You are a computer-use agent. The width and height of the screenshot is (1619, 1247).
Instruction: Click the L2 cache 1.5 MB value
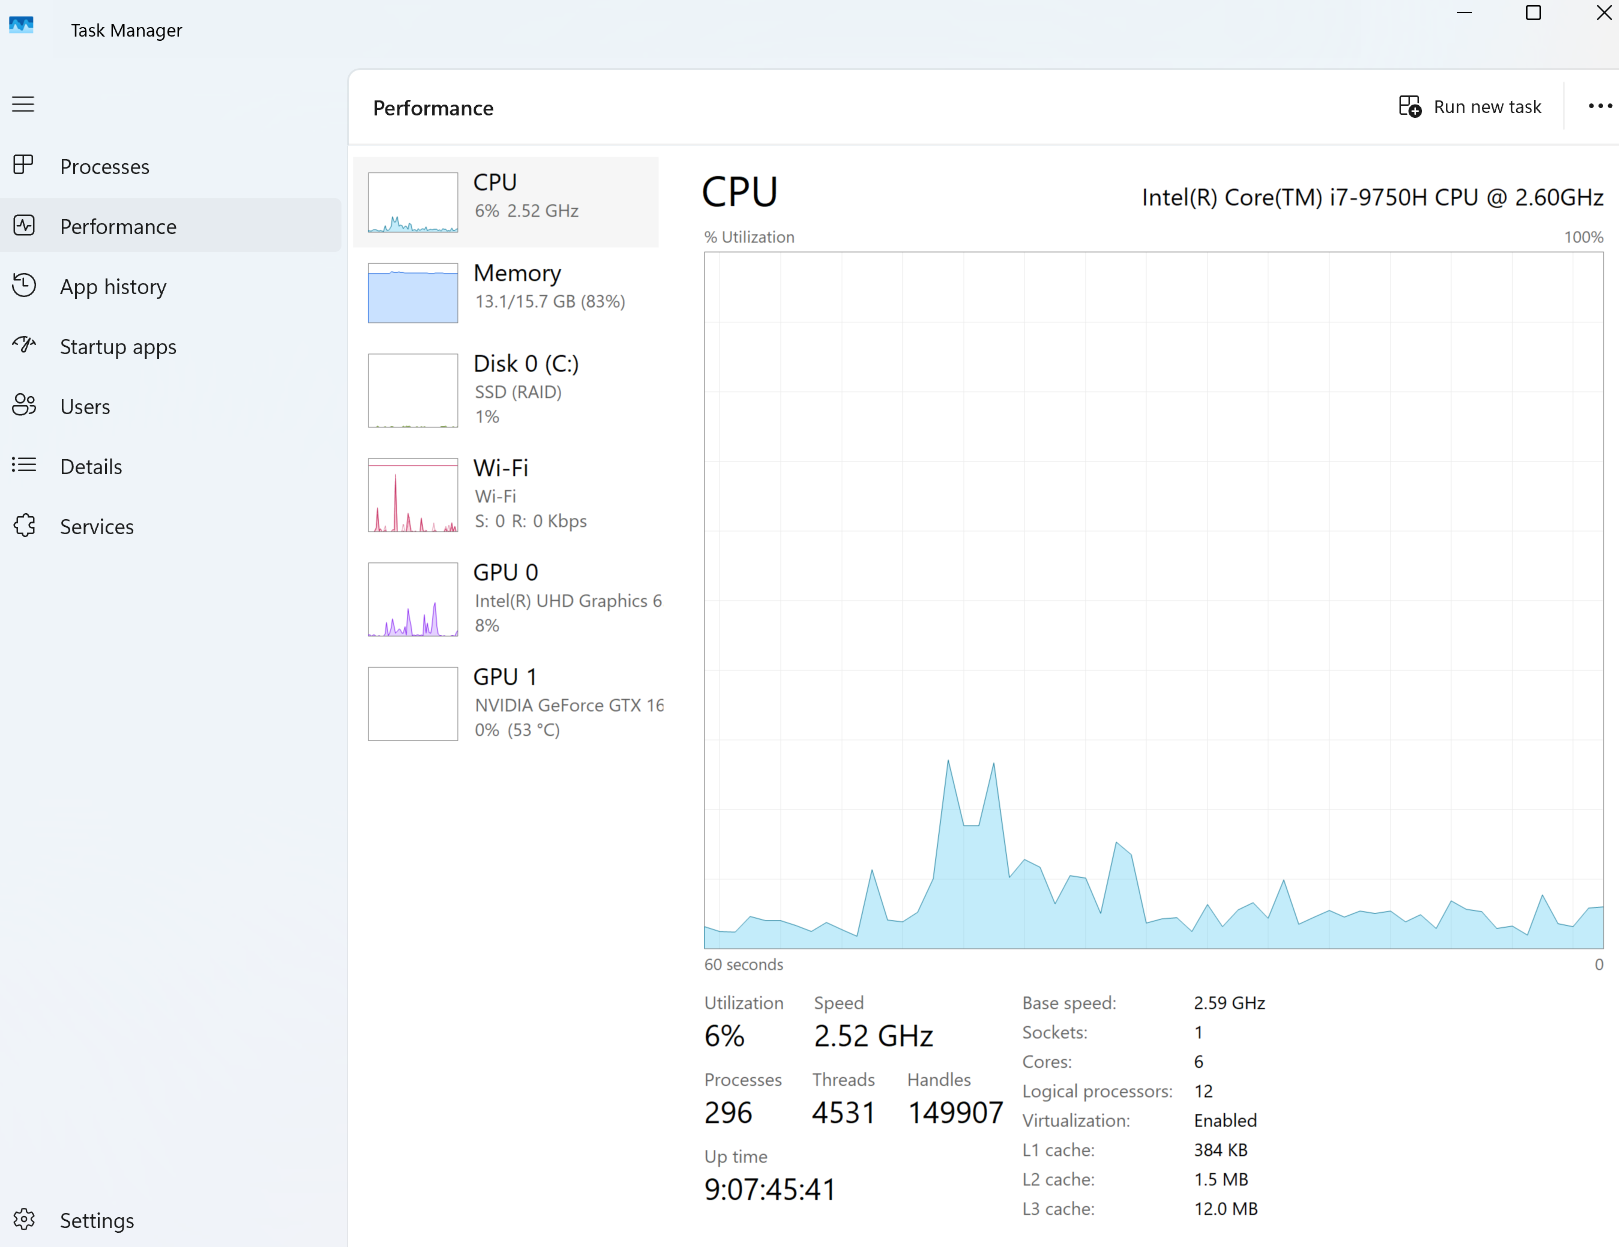pyautogui.click(x=1221, y=1180)
